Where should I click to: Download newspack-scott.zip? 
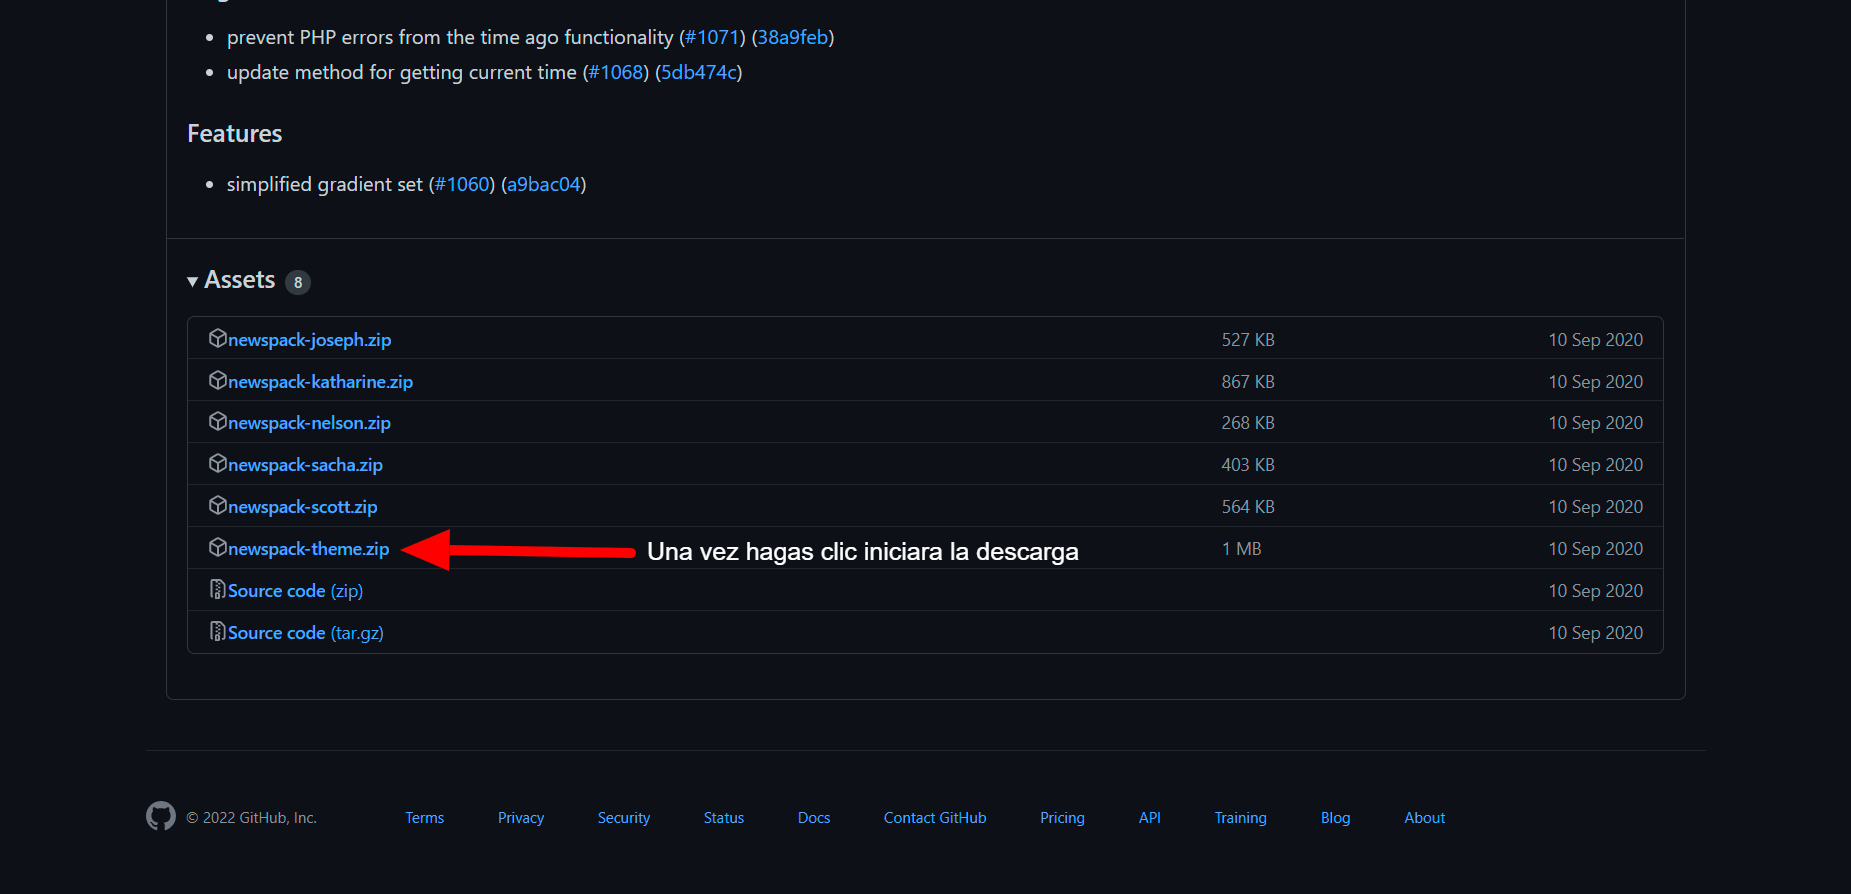303,507
